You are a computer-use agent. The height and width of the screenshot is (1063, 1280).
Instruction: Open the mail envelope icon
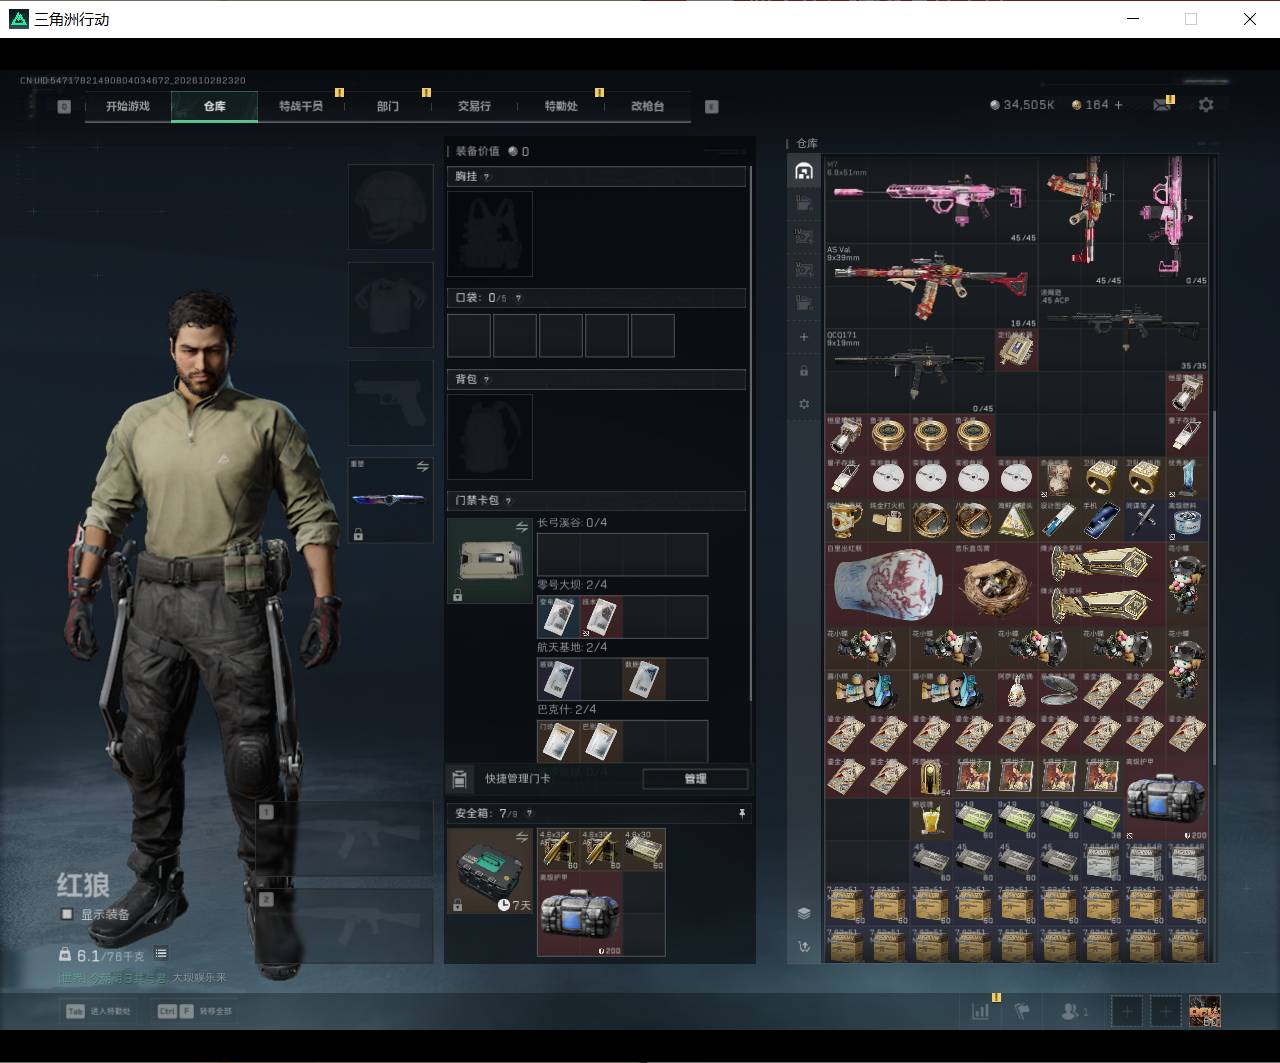(1162, 105)
